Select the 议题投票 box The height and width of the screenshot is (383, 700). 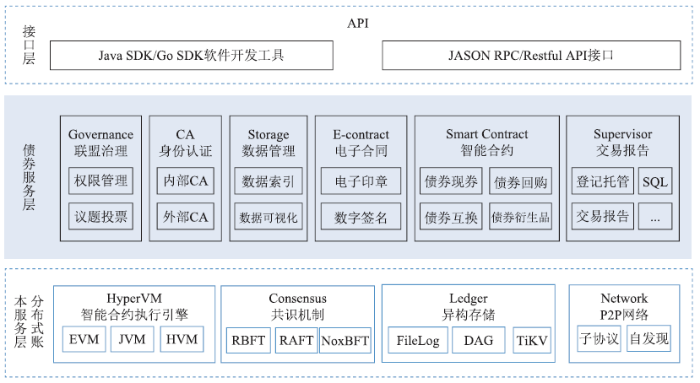click(101, 216)
